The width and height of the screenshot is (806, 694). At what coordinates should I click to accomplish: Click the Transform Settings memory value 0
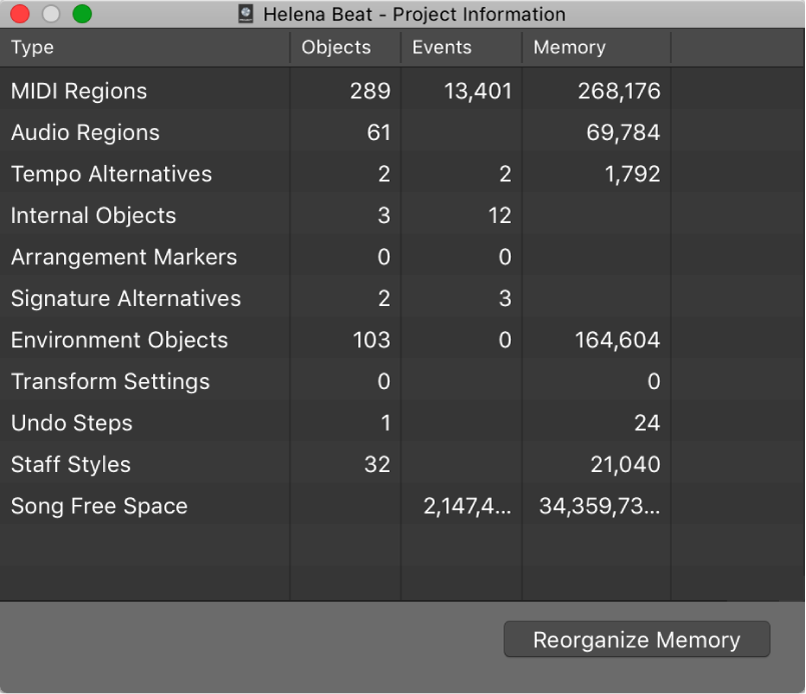point(654,381)
